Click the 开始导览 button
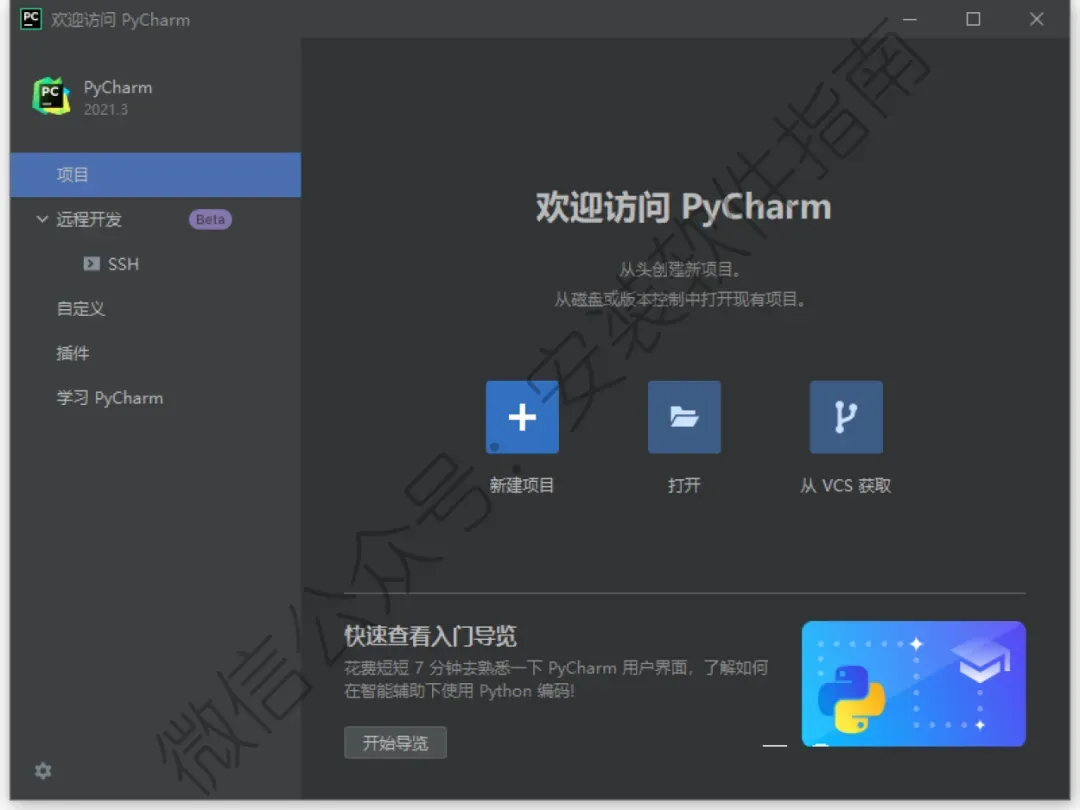The width and height of the screenshot is (1080, 810). point(395,742)
